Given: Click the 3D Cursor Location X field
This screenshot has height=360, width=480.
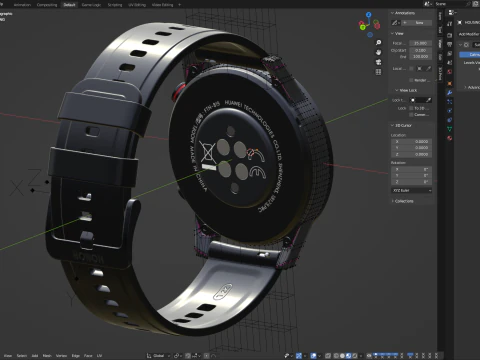Looking at the screenshot, I should (412, 142).
